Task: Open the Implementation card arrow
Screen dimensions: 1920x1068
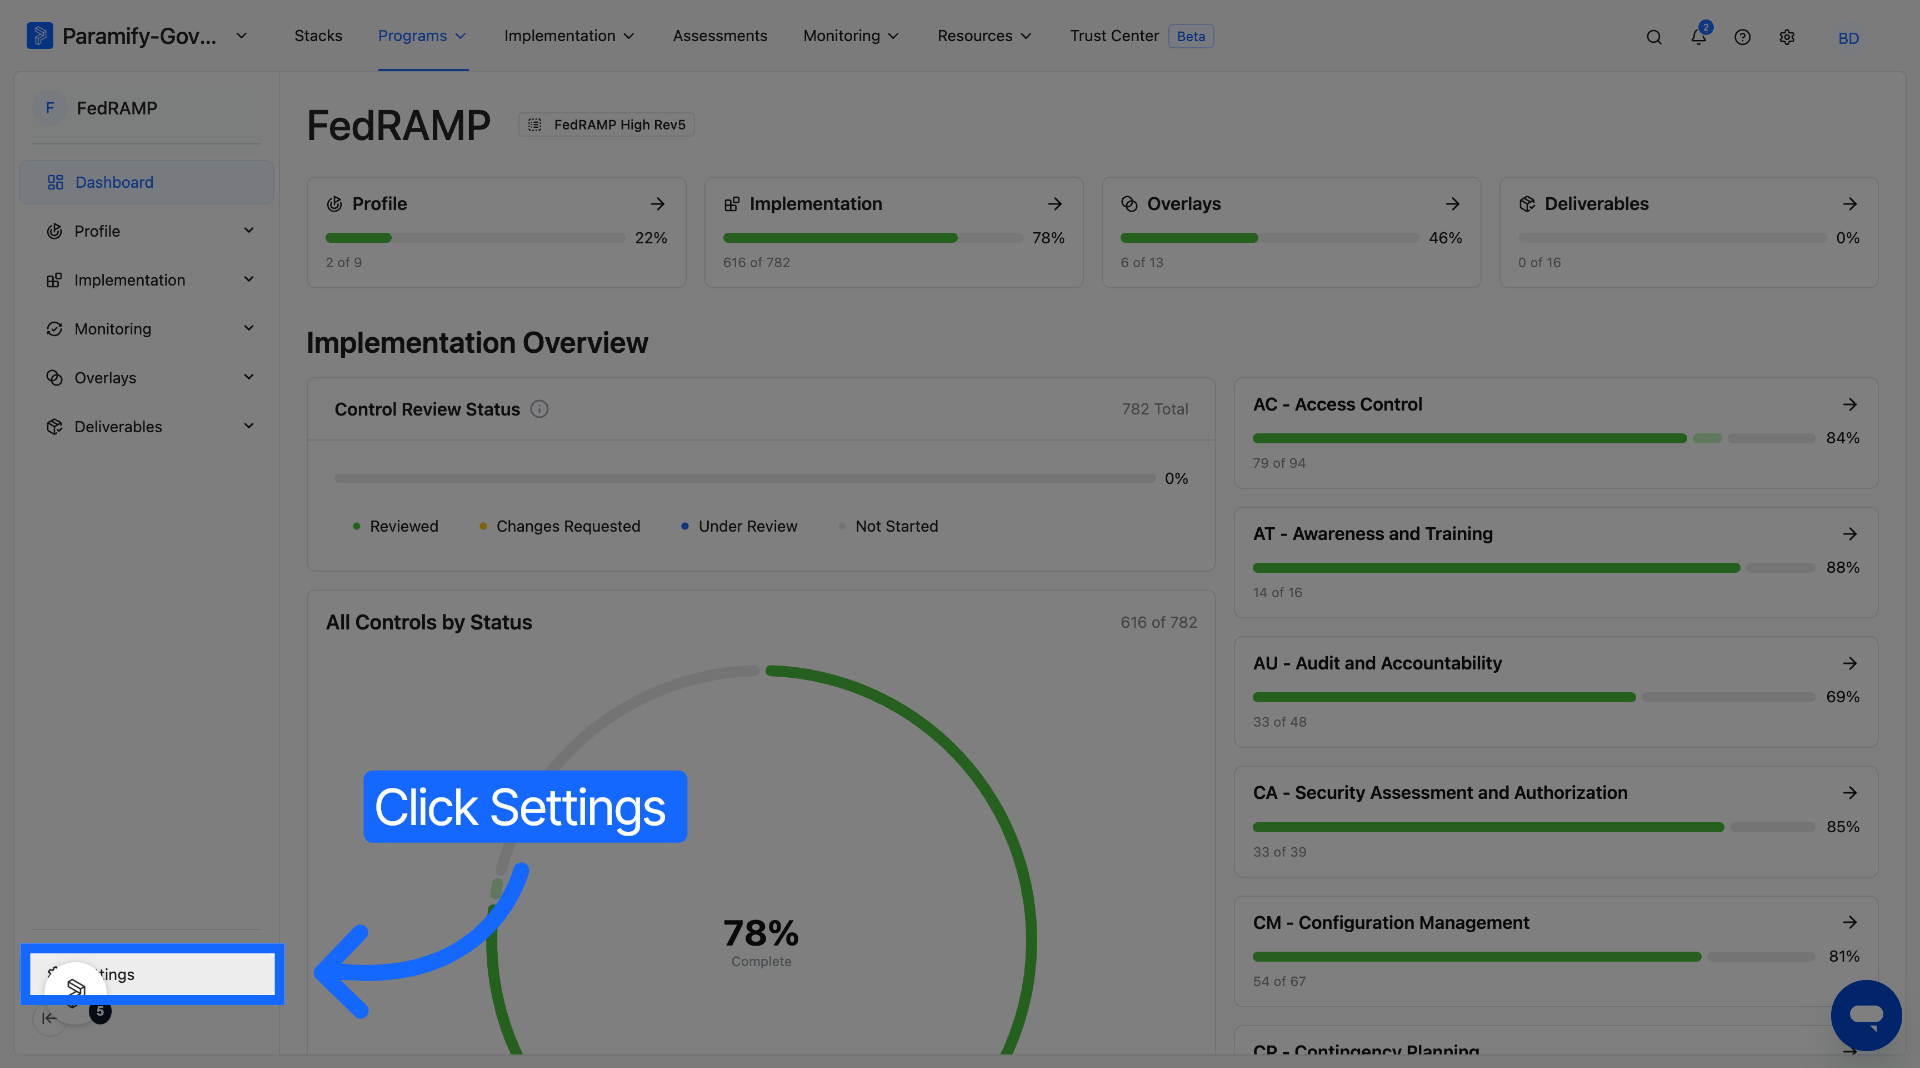Action: tap(1055, 204)
